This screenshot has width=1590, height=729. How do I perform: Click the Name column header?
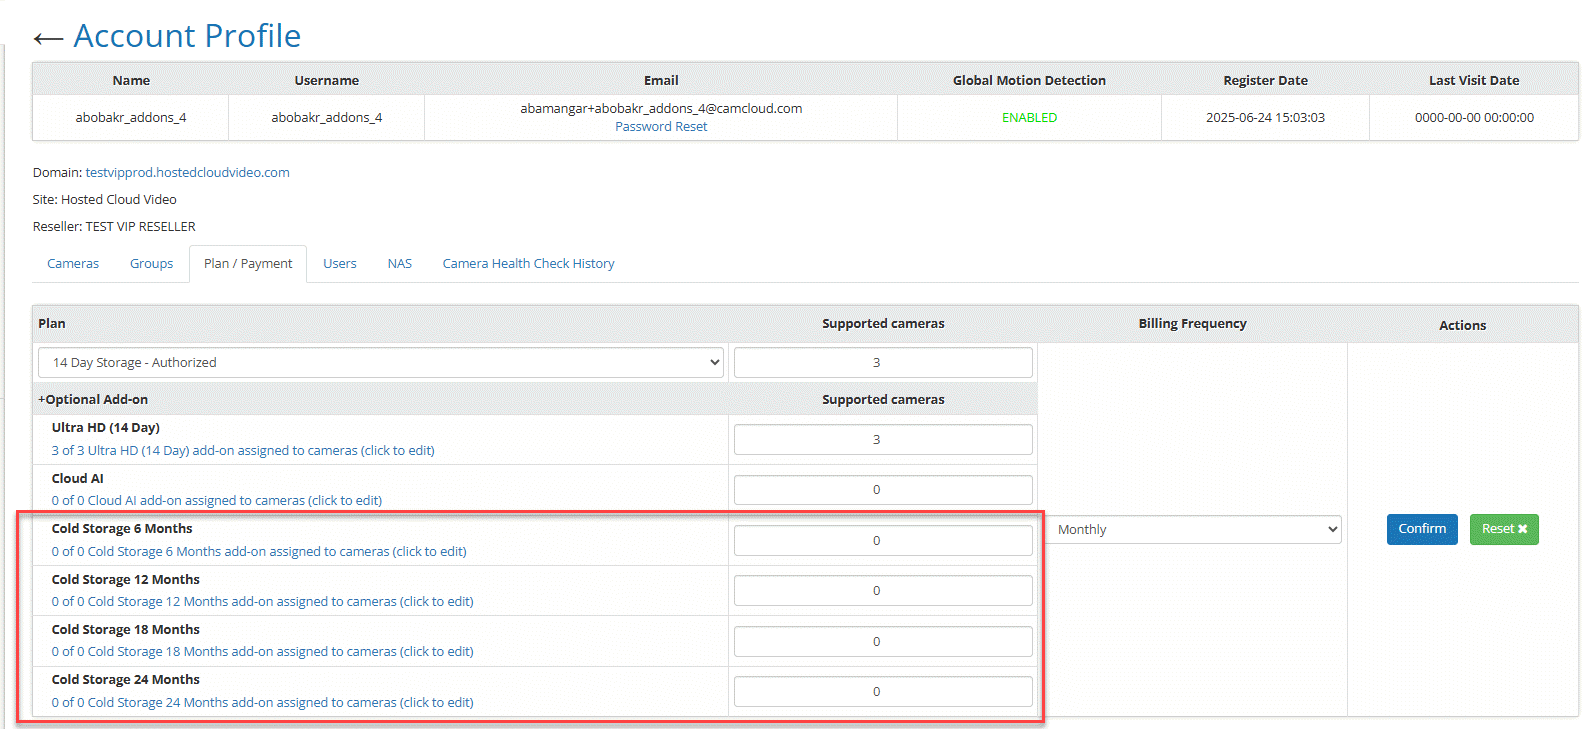pos(131,81)
